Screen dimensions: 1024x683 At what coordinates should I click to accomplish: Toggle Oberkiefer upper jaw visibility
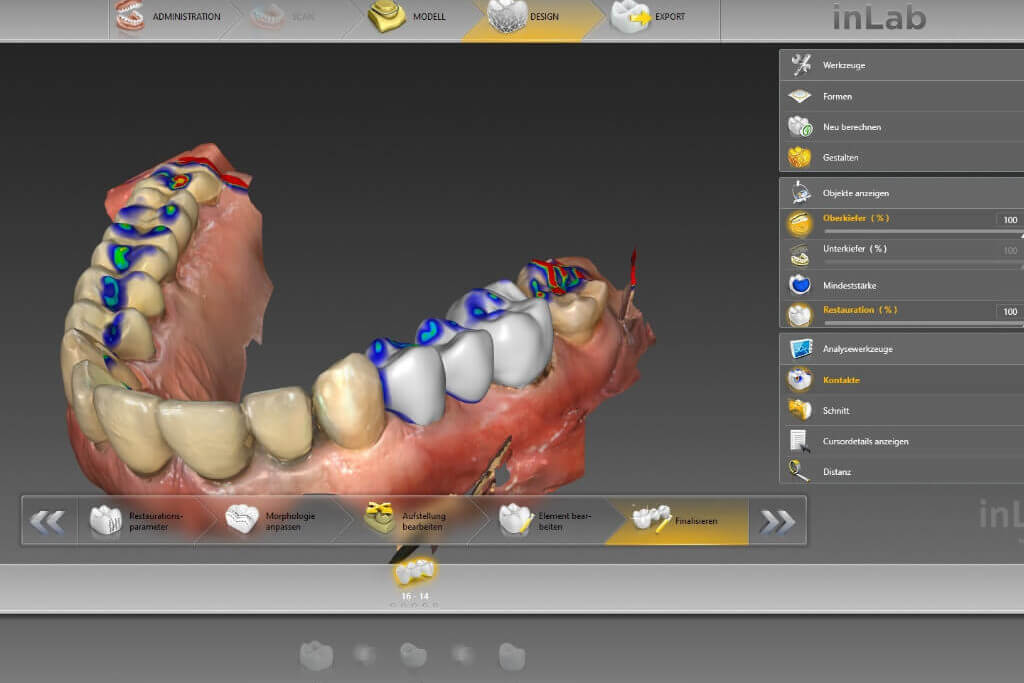800,221
